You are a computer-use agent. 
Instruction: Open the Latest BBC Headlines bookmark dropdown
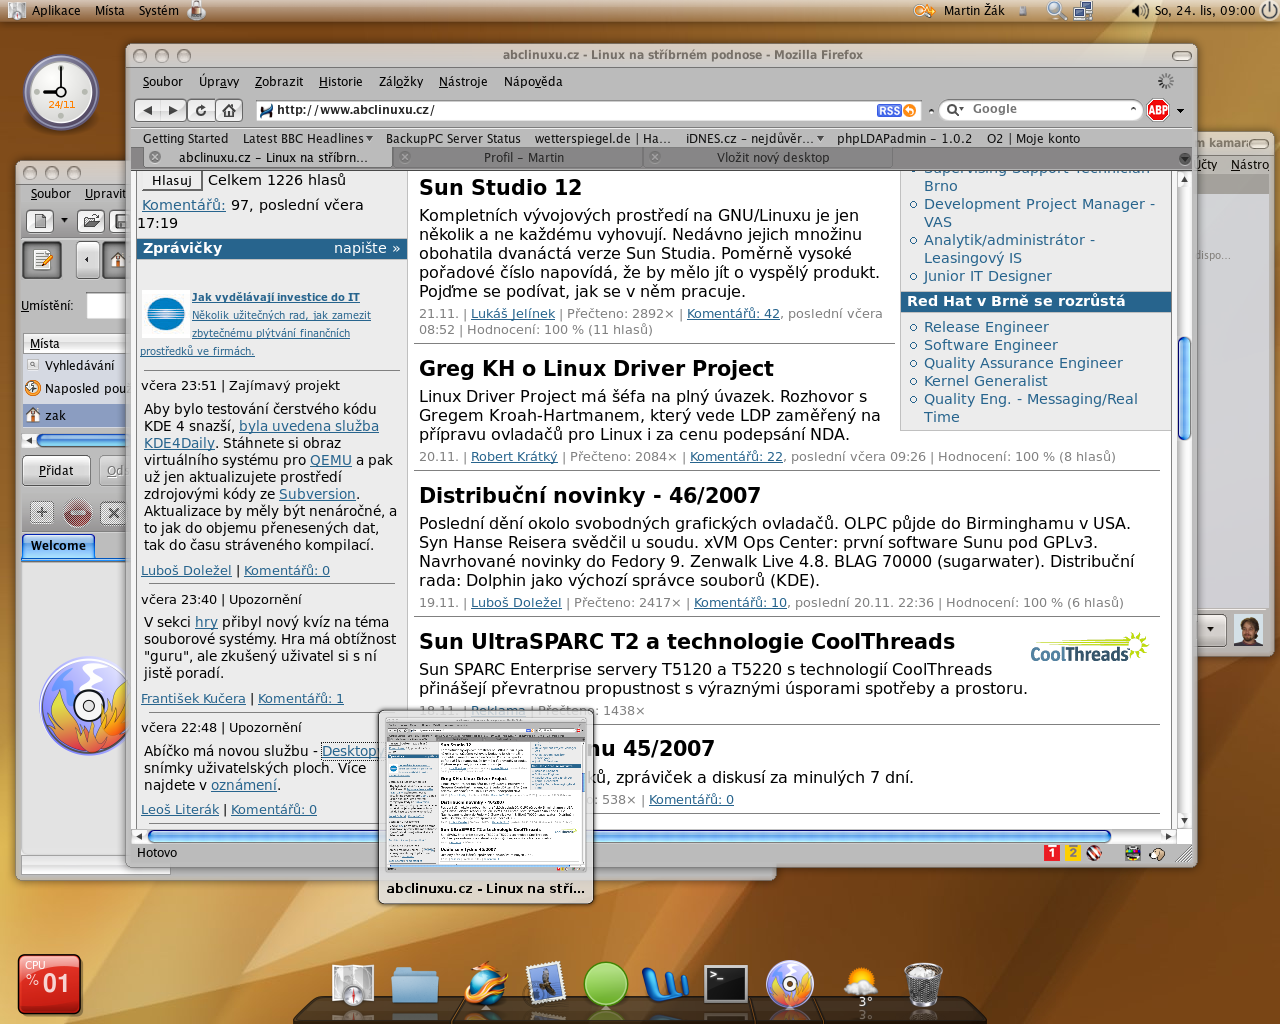pyautogui.click(x=308, y=139)
